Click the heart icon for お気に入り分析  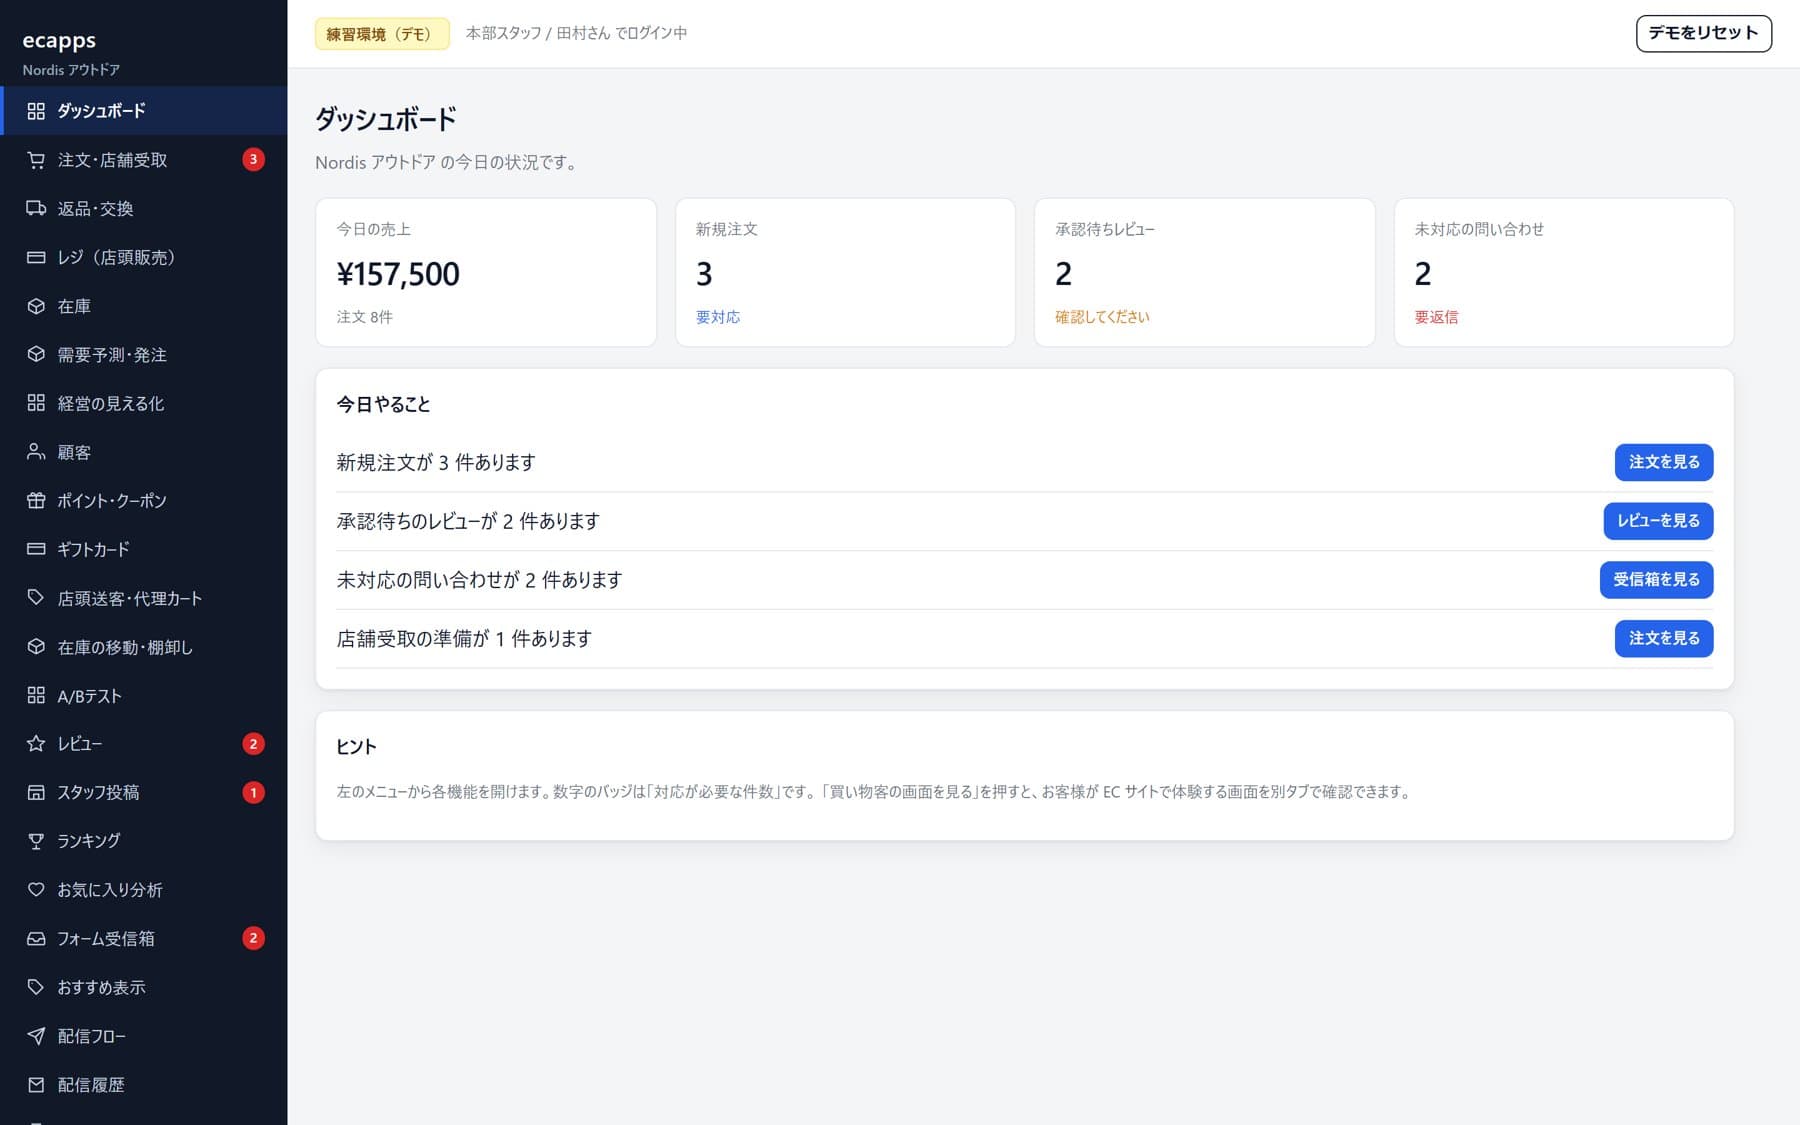coord(36,890)
